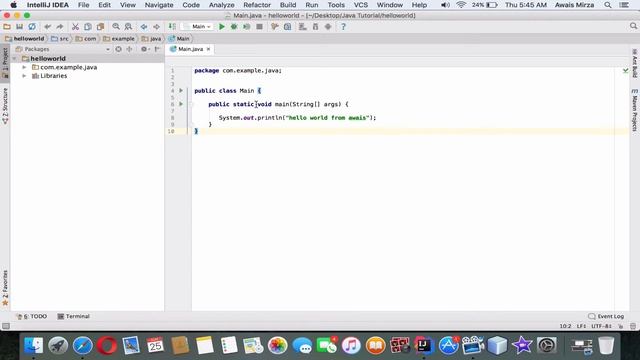Click the Undo arrow icon
This screenshot has height=360, width=640.
coord(47,27)
